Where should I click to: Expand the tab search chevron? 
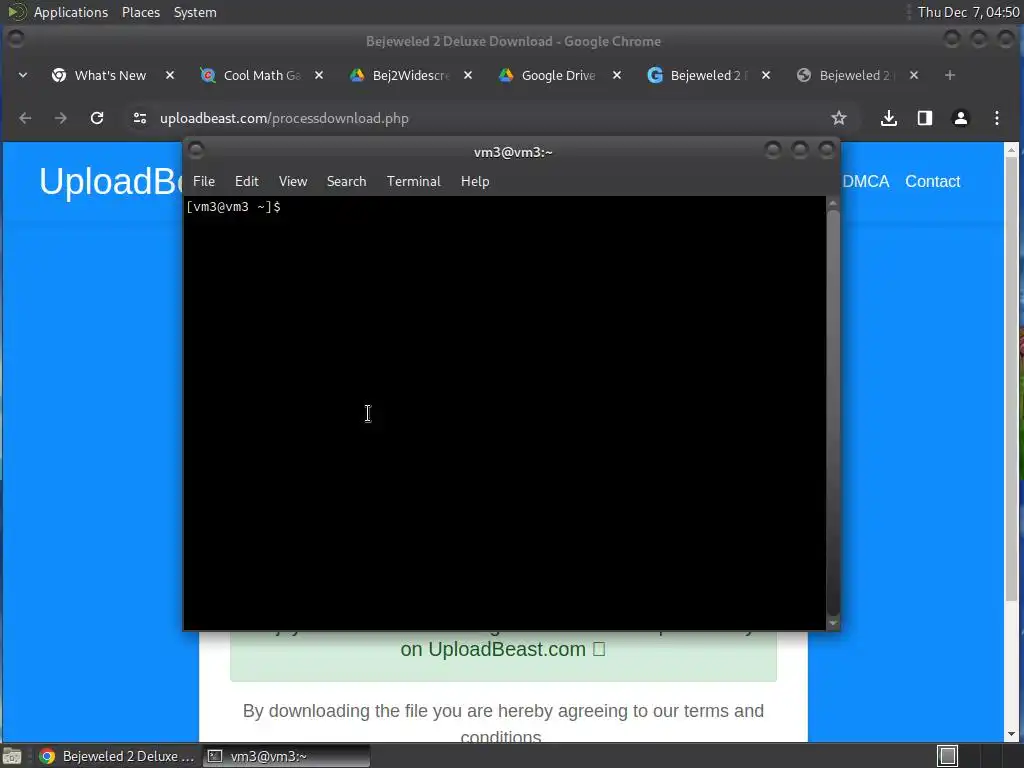(23, 75)
